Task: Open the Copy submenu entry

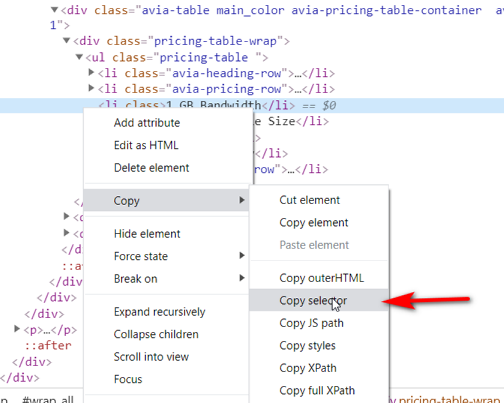Action: [166, 200]
